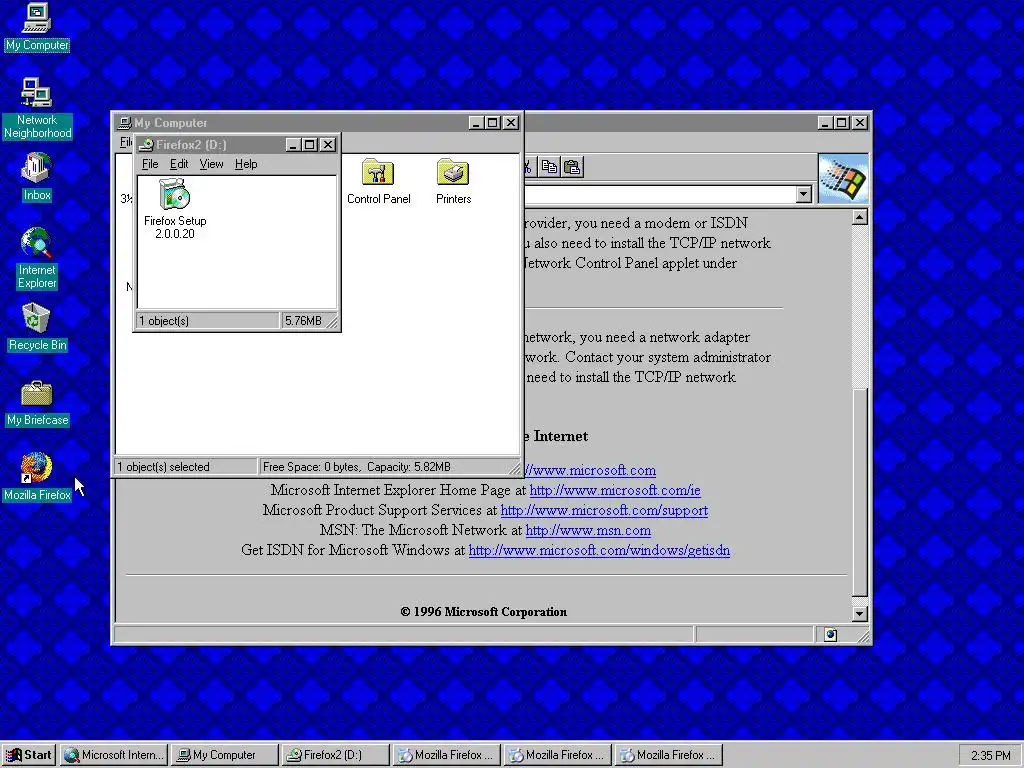Follow the www.microsoft.com link
Image resolution: width=1024 pixels, height=768 pixels.
tap(590, 470)
